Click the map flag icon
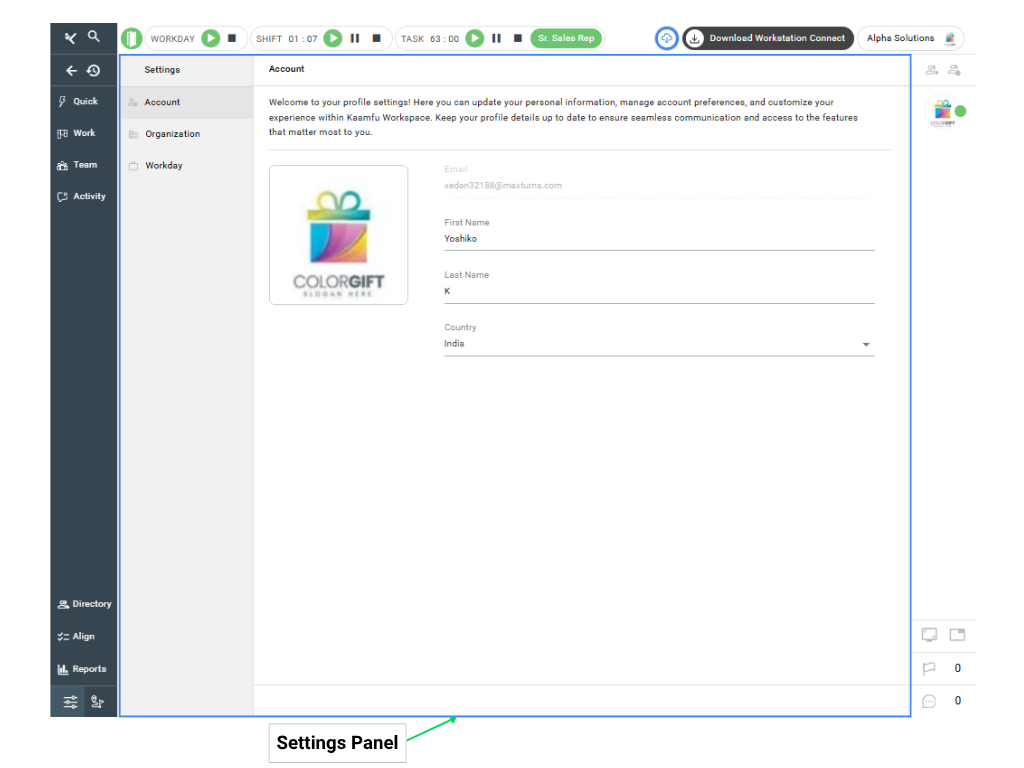Screen dimensions: 1024x768 tap(97, 702)
